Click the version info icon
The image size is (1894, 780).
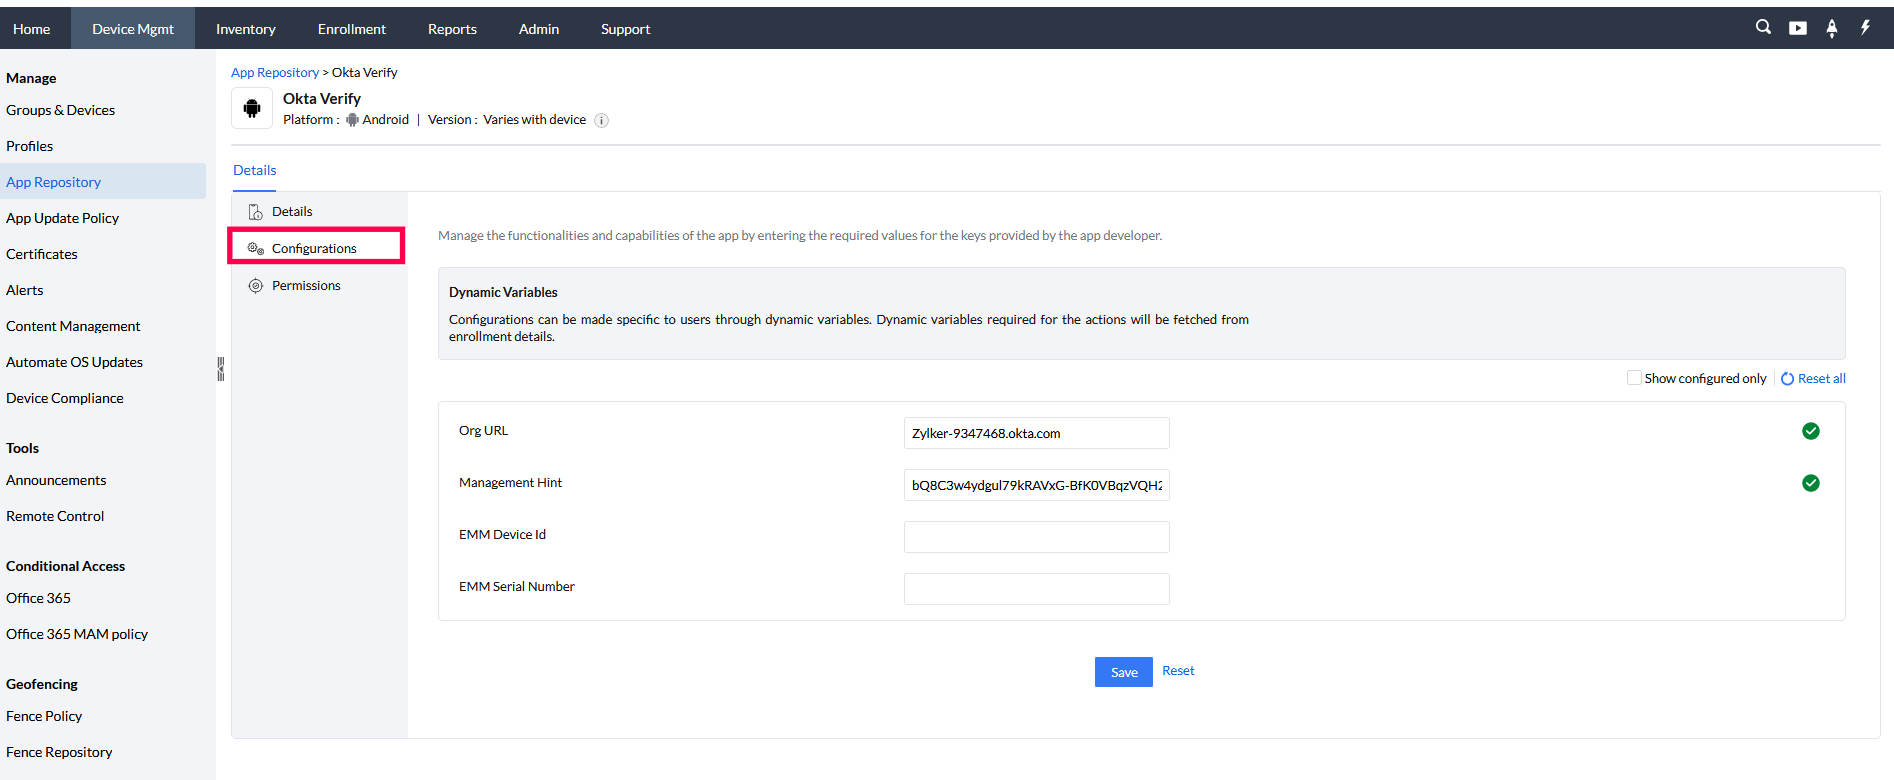(601, 120)
